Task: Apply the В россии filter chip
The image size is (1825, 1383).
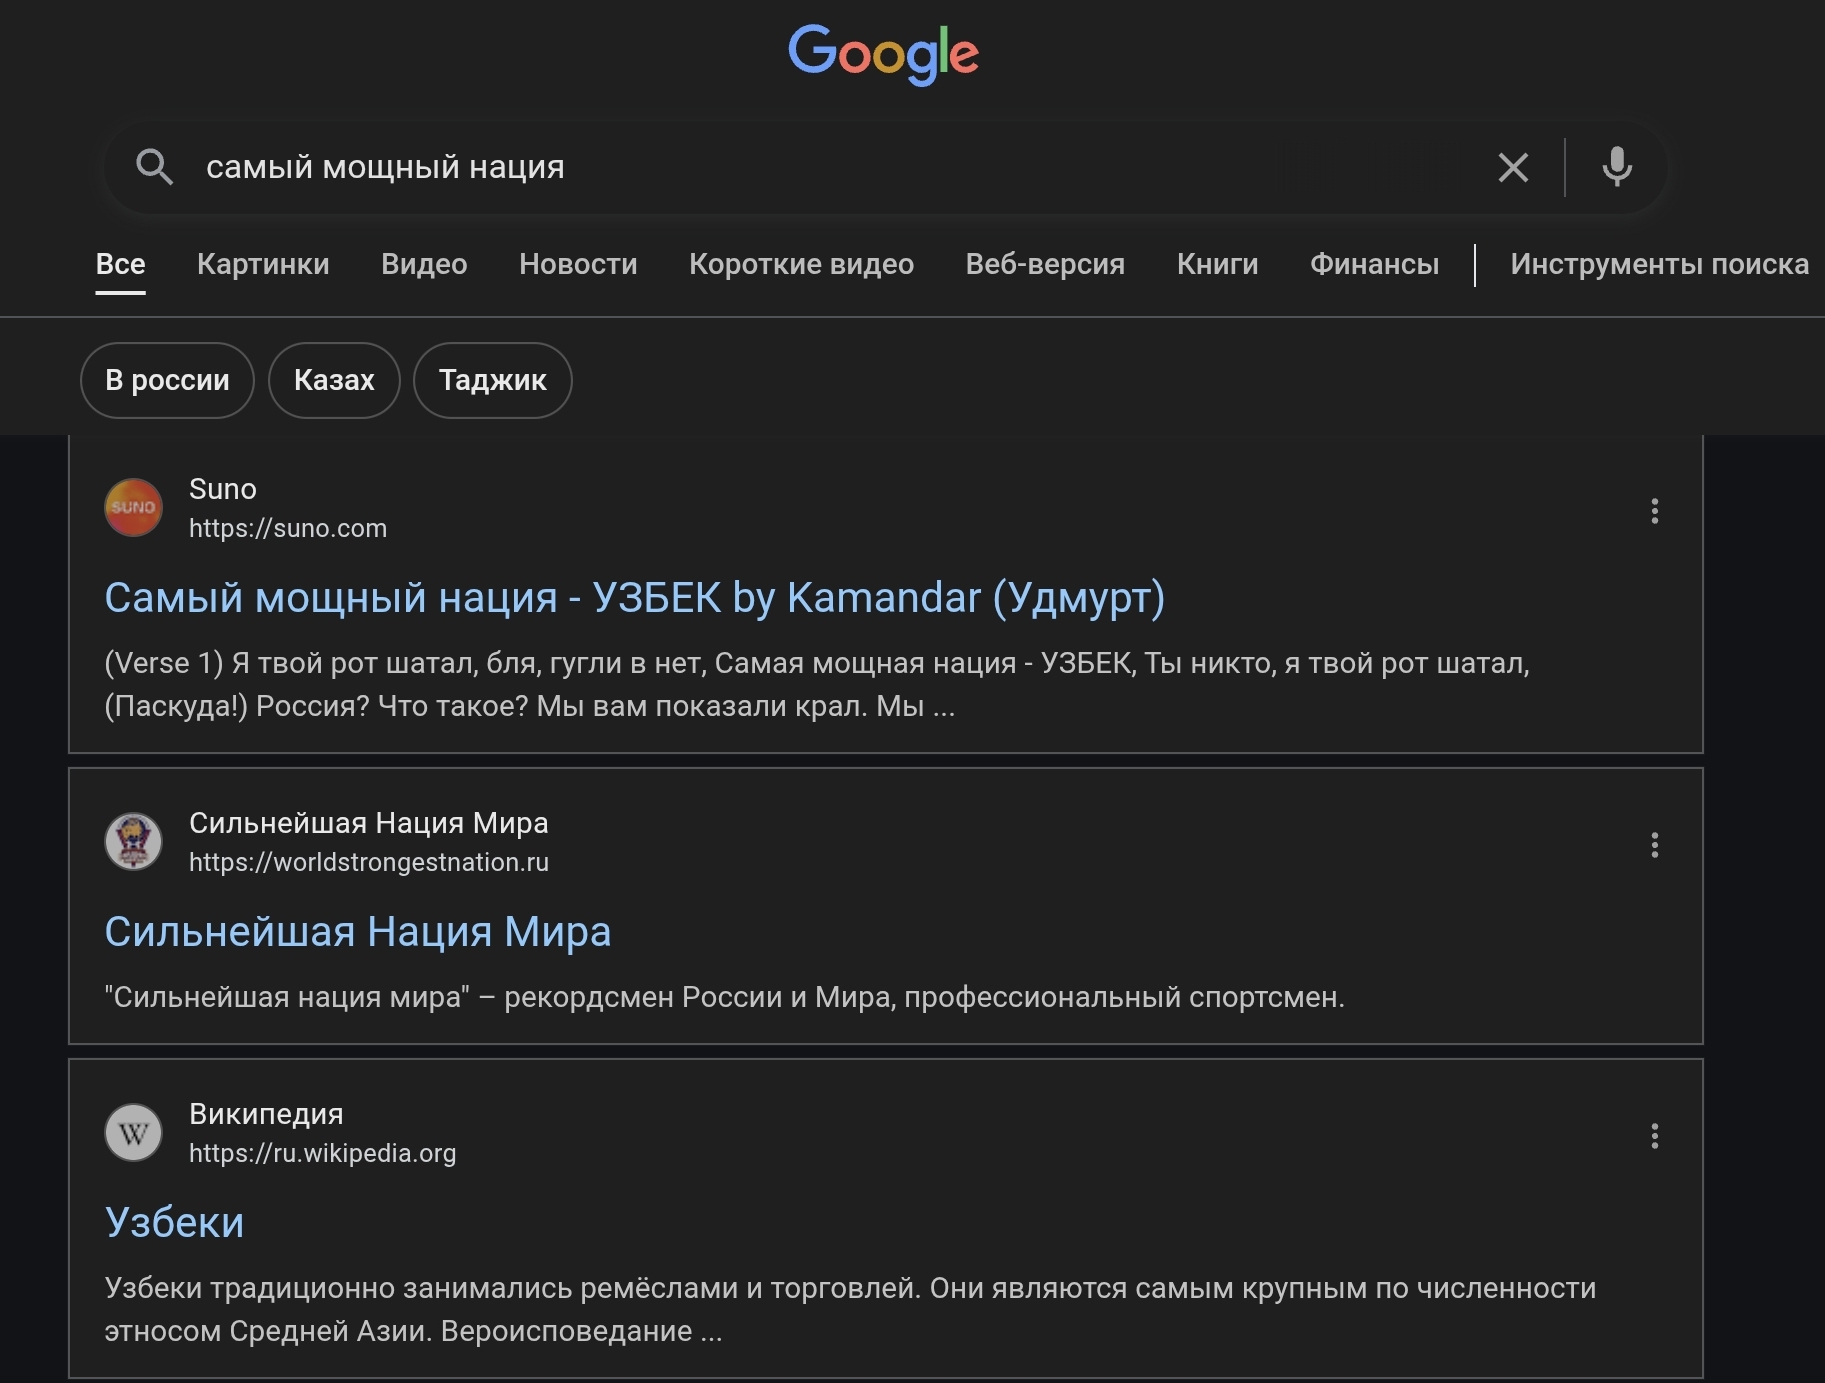Action: (x=167, y=380)
